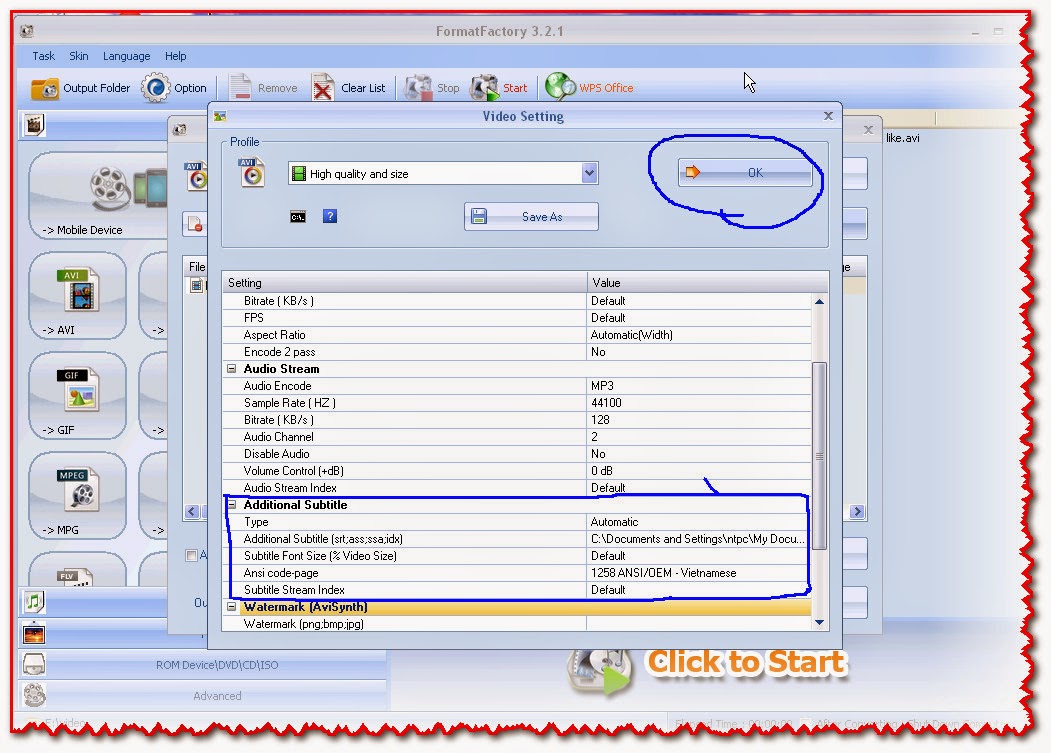The height and width of the screenshot is (753, 1051).
Task: Click the Stop toolbar icon
Action: (418, 88)
